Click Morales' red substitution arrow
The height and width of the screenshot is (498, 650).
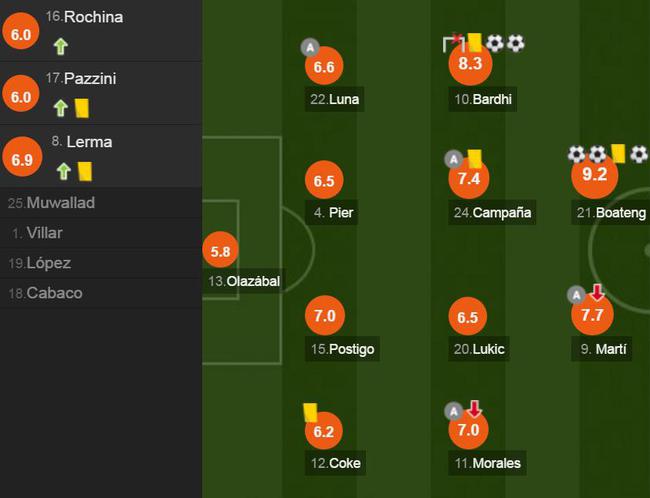click(x=475, y=408)
